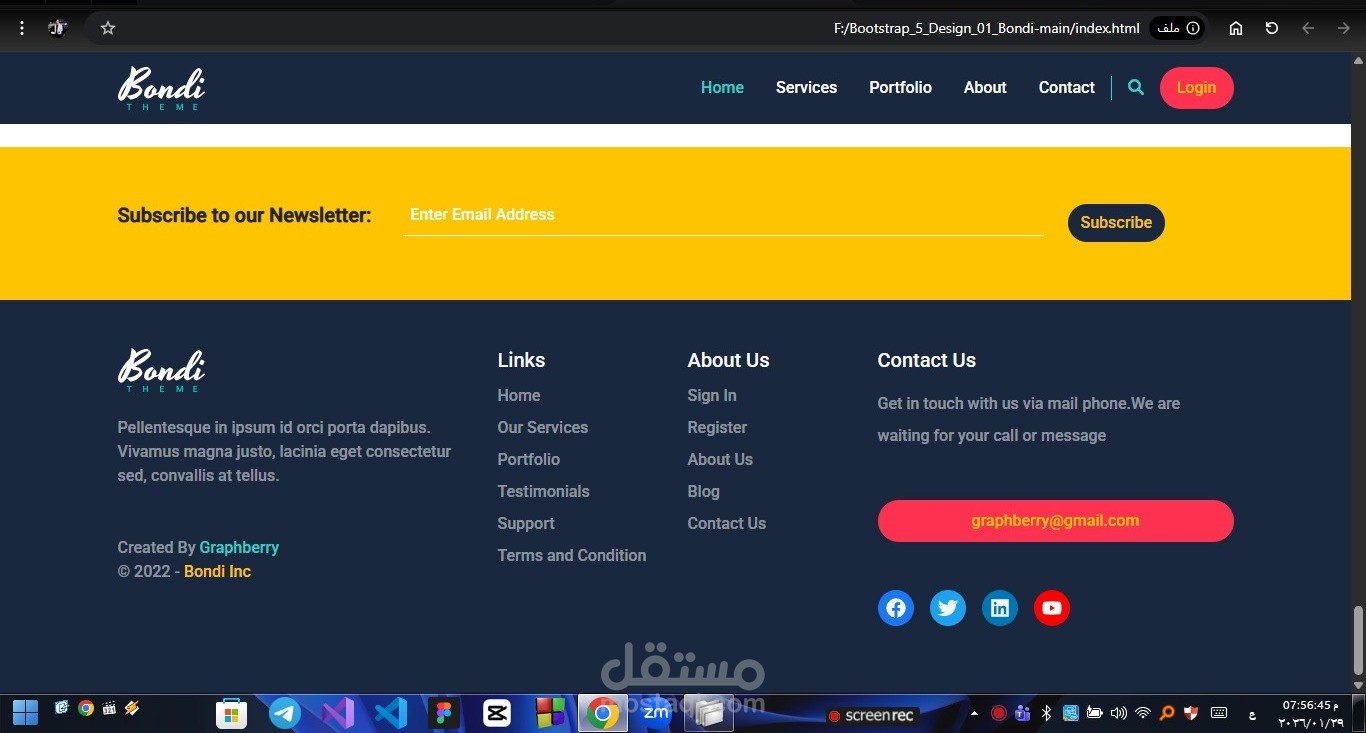Open footer Contact Us link
This screenshot has width=1366, height=733.
[727, 524]
